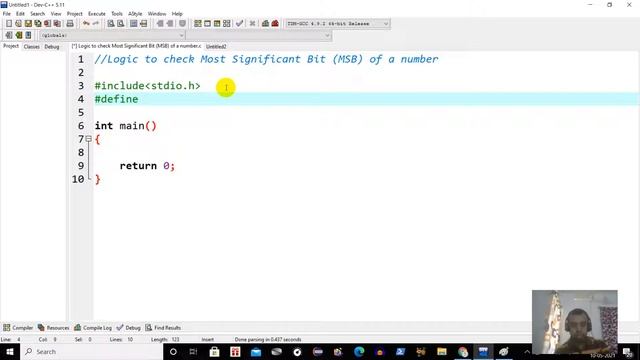Open the TDM-GCC compiler set dropdown
The height and width of the screenshot is (360, 640).
tap(338, 24)
